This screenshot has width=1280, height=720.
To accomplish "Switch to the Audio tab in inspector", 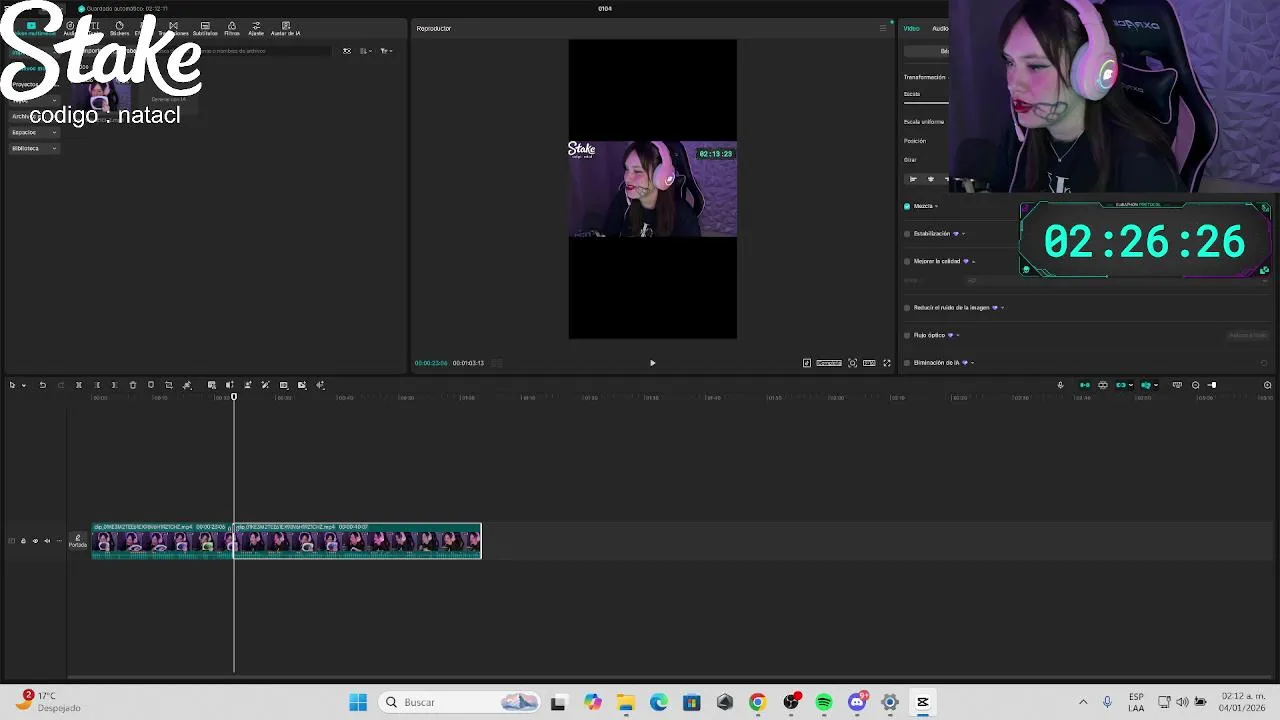I will [x=940, y=28].
